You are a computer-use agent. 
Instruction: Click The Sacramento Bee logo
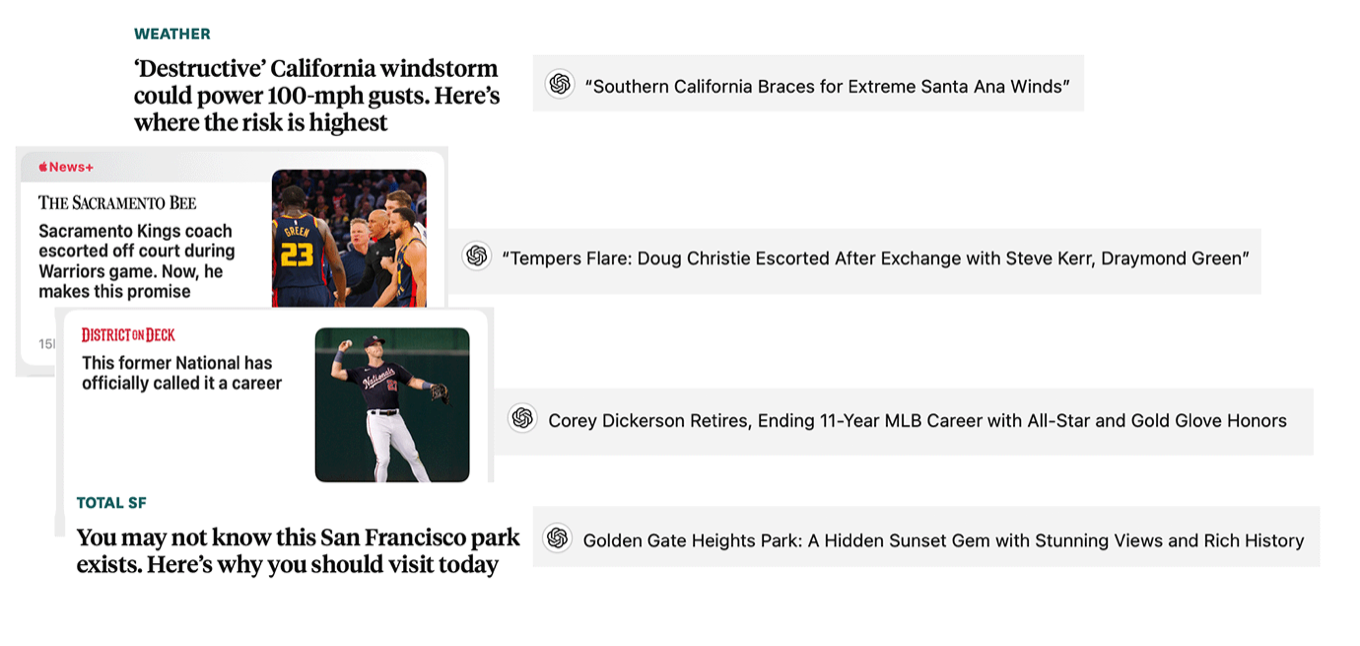coord(117,203)
